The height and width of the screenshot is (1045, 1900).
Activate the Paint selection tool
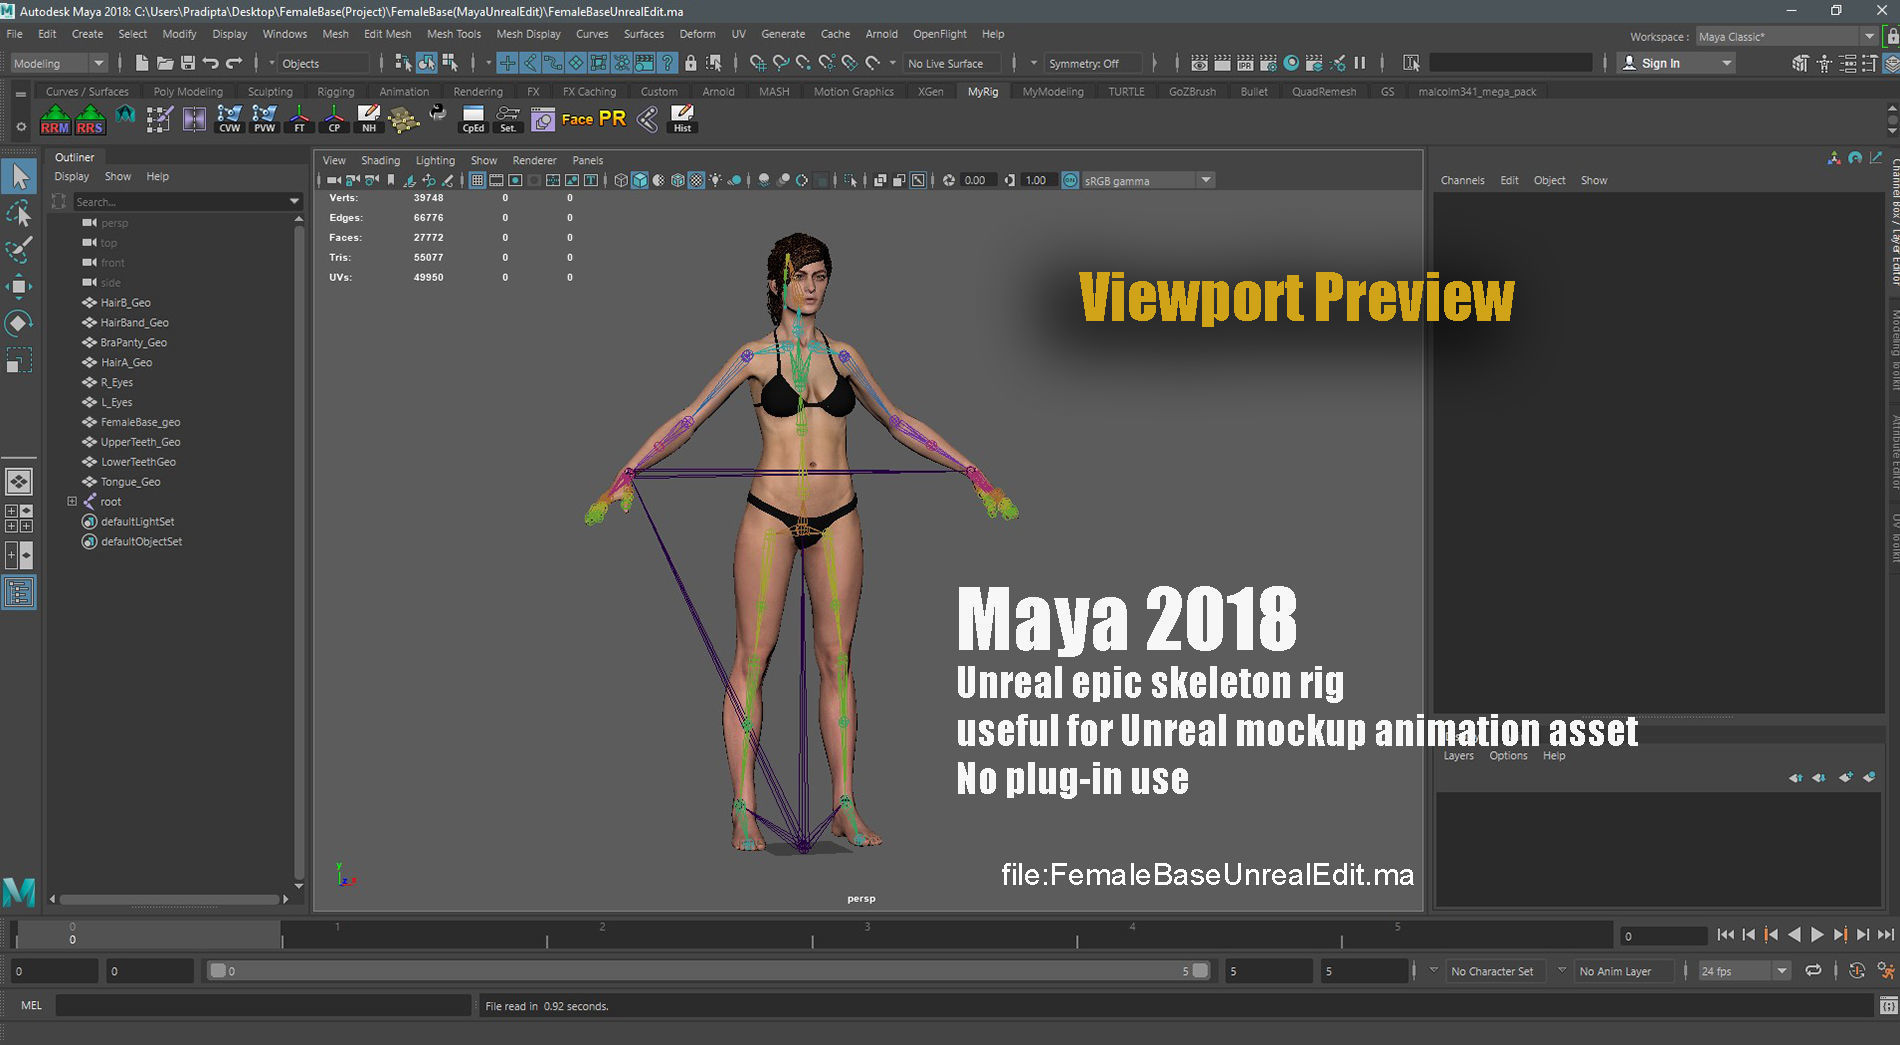19,249
